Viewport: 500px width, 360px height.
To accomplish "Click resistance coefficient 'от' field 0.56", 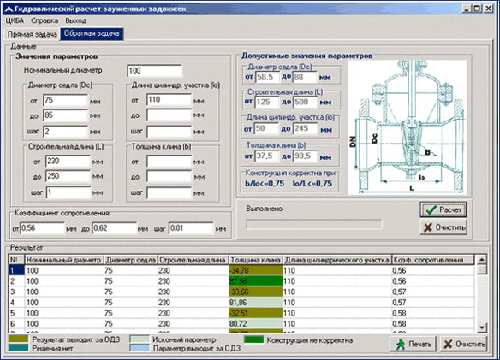I will point(42,228).
